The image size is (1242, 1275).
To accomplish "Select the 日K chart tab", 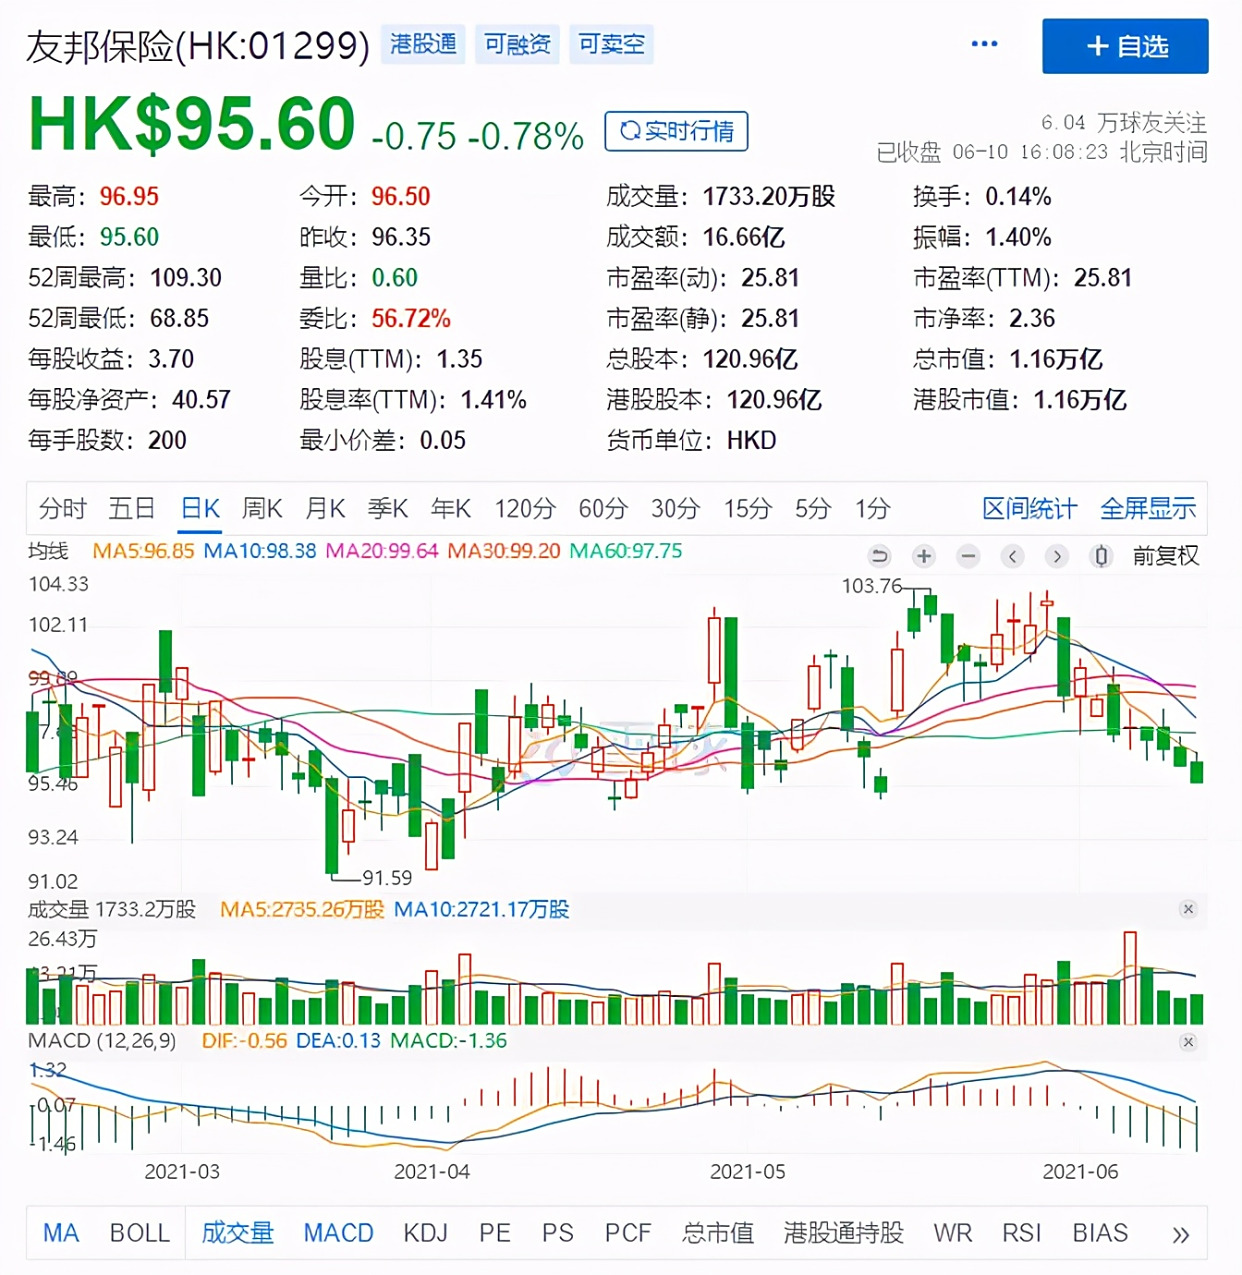I will tap(200, 509).
